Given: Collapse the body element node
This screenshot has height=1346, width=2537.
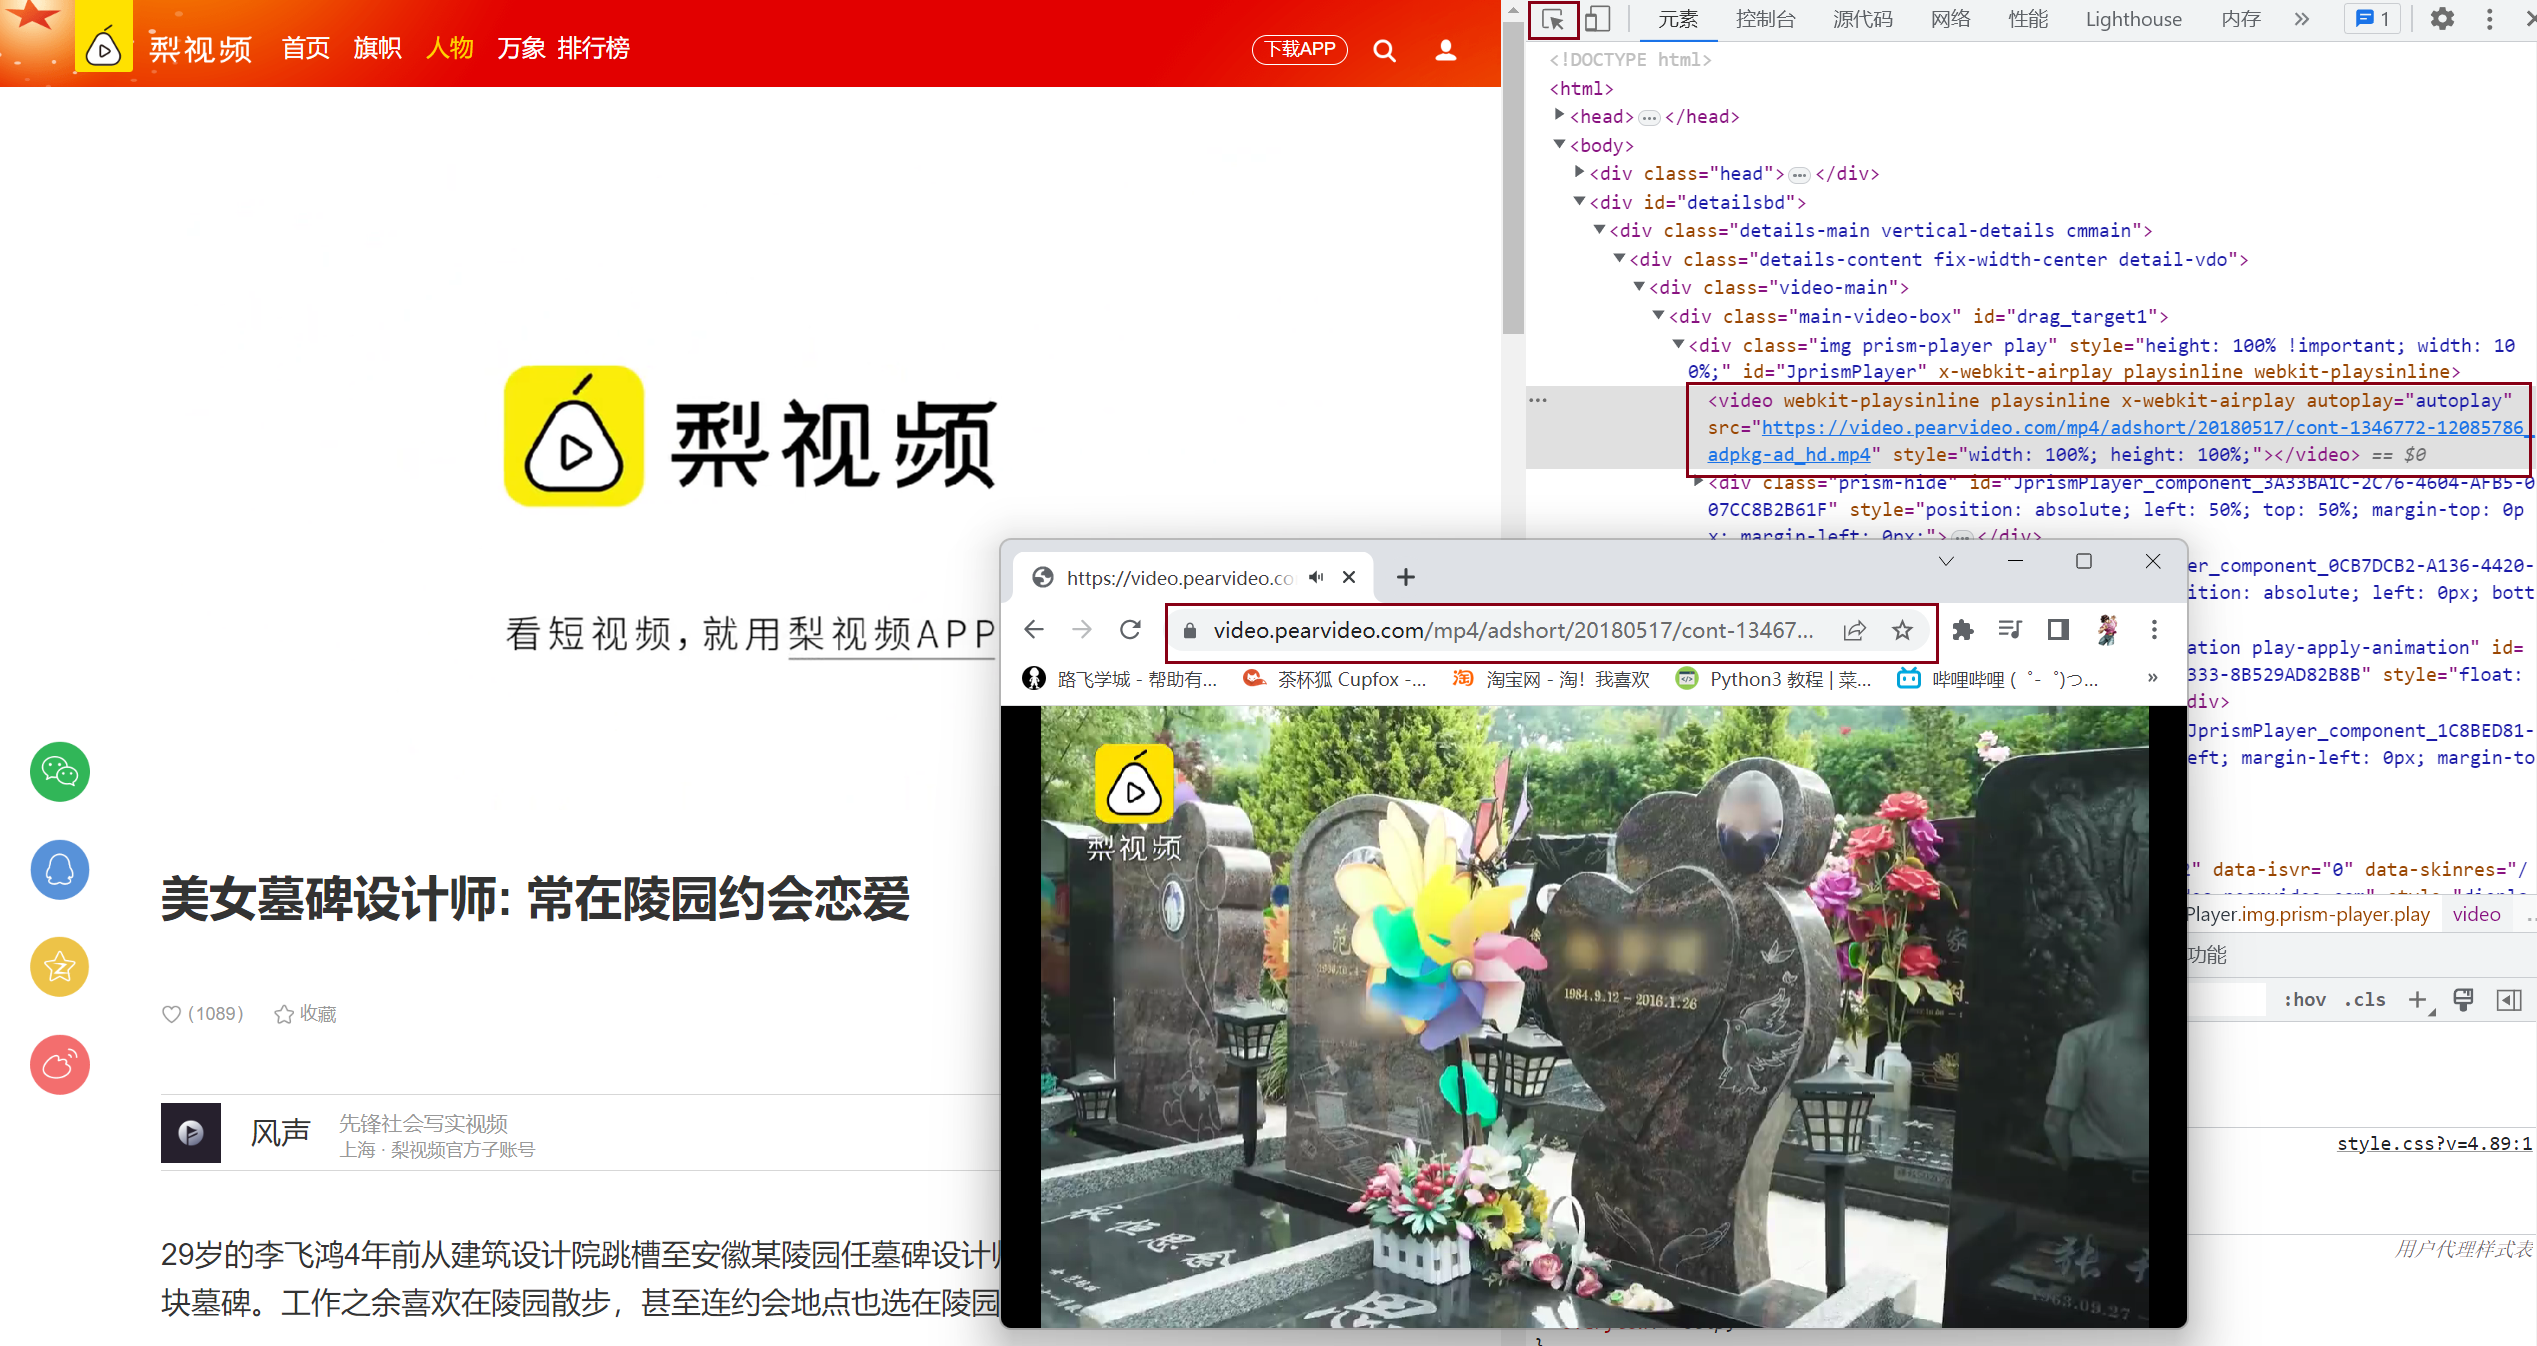Looking at the screenshot, I should click(1559, 144).
